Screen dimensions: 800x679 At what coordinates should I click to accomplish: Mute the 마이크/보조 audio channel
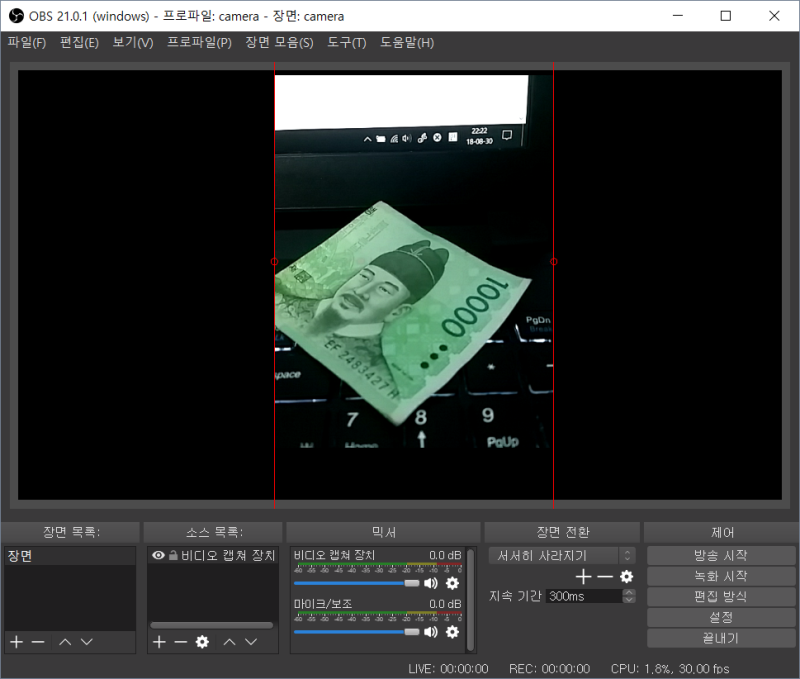coord(431,632)
